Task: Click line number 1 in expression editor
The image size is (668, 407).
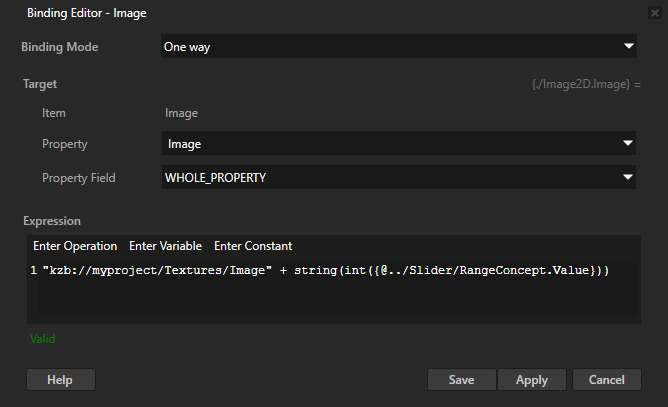Action: (x=34, y=271)
